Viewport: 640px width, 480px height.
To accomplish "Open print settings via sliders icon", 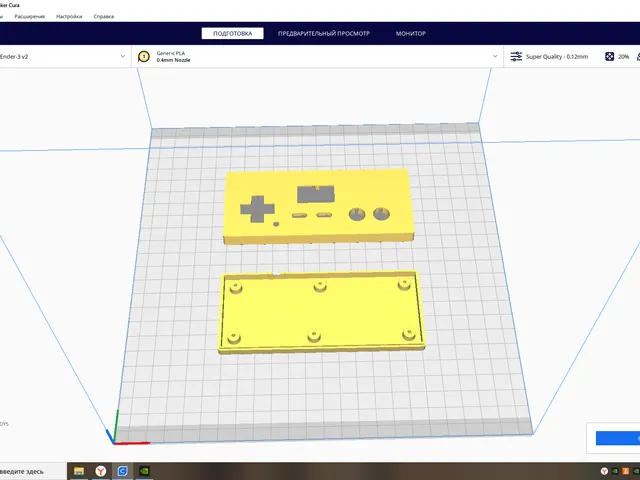I will pos(516,56).
